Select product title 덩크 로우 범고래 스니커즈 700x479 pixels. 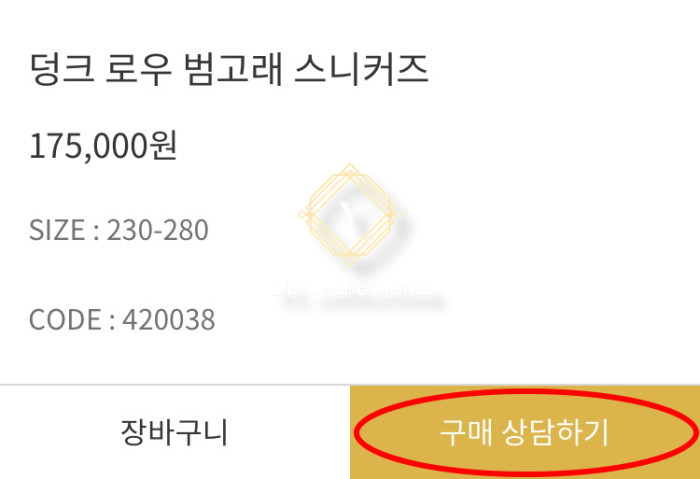229,69
